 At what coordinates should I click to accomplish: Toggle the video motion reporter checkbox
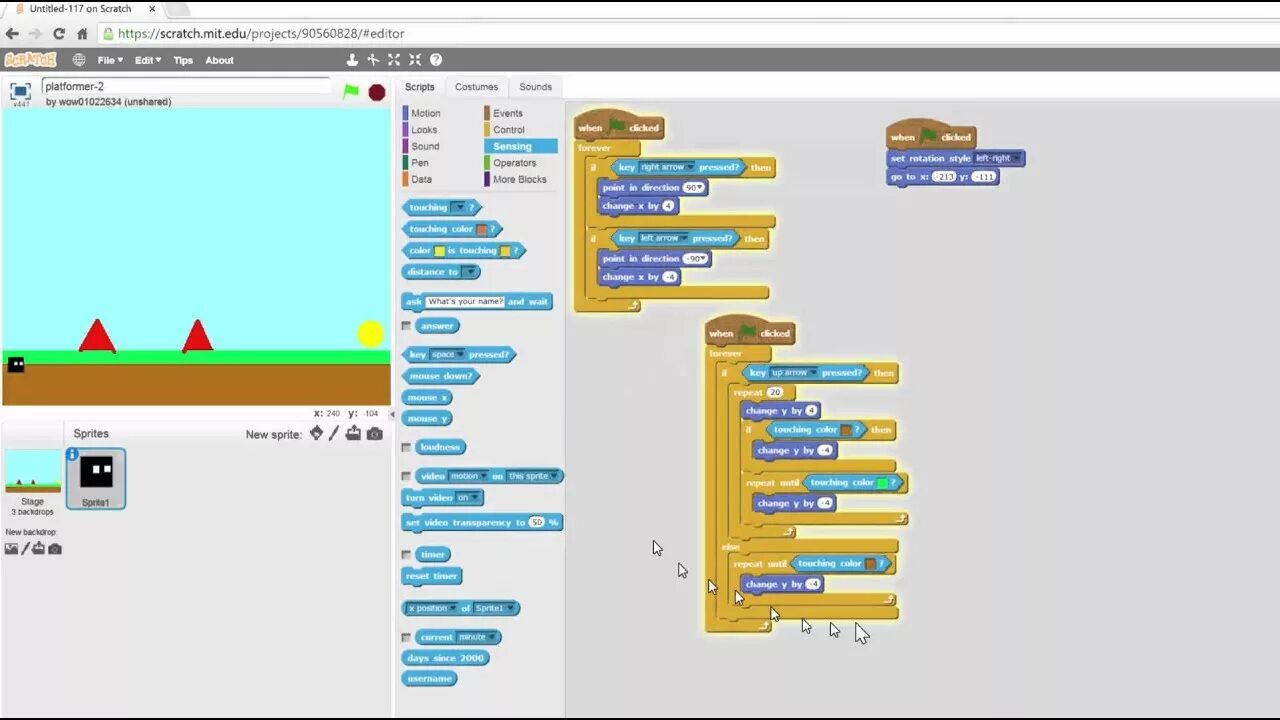[406, 476]
